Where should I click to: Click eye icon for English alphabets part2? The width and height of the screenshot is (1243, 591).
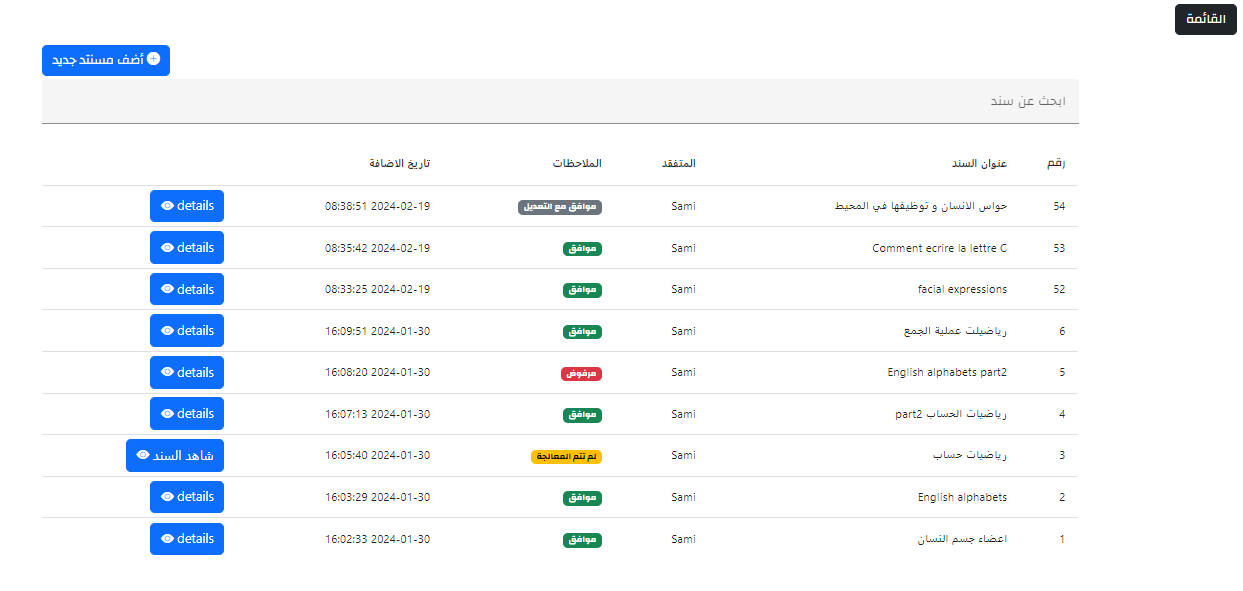(167, 373)
